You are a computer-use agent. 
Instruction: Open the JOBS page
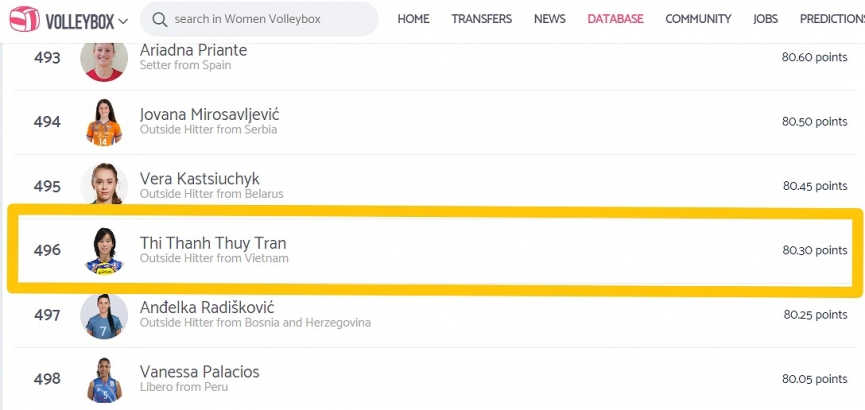[x=765, y=19]
